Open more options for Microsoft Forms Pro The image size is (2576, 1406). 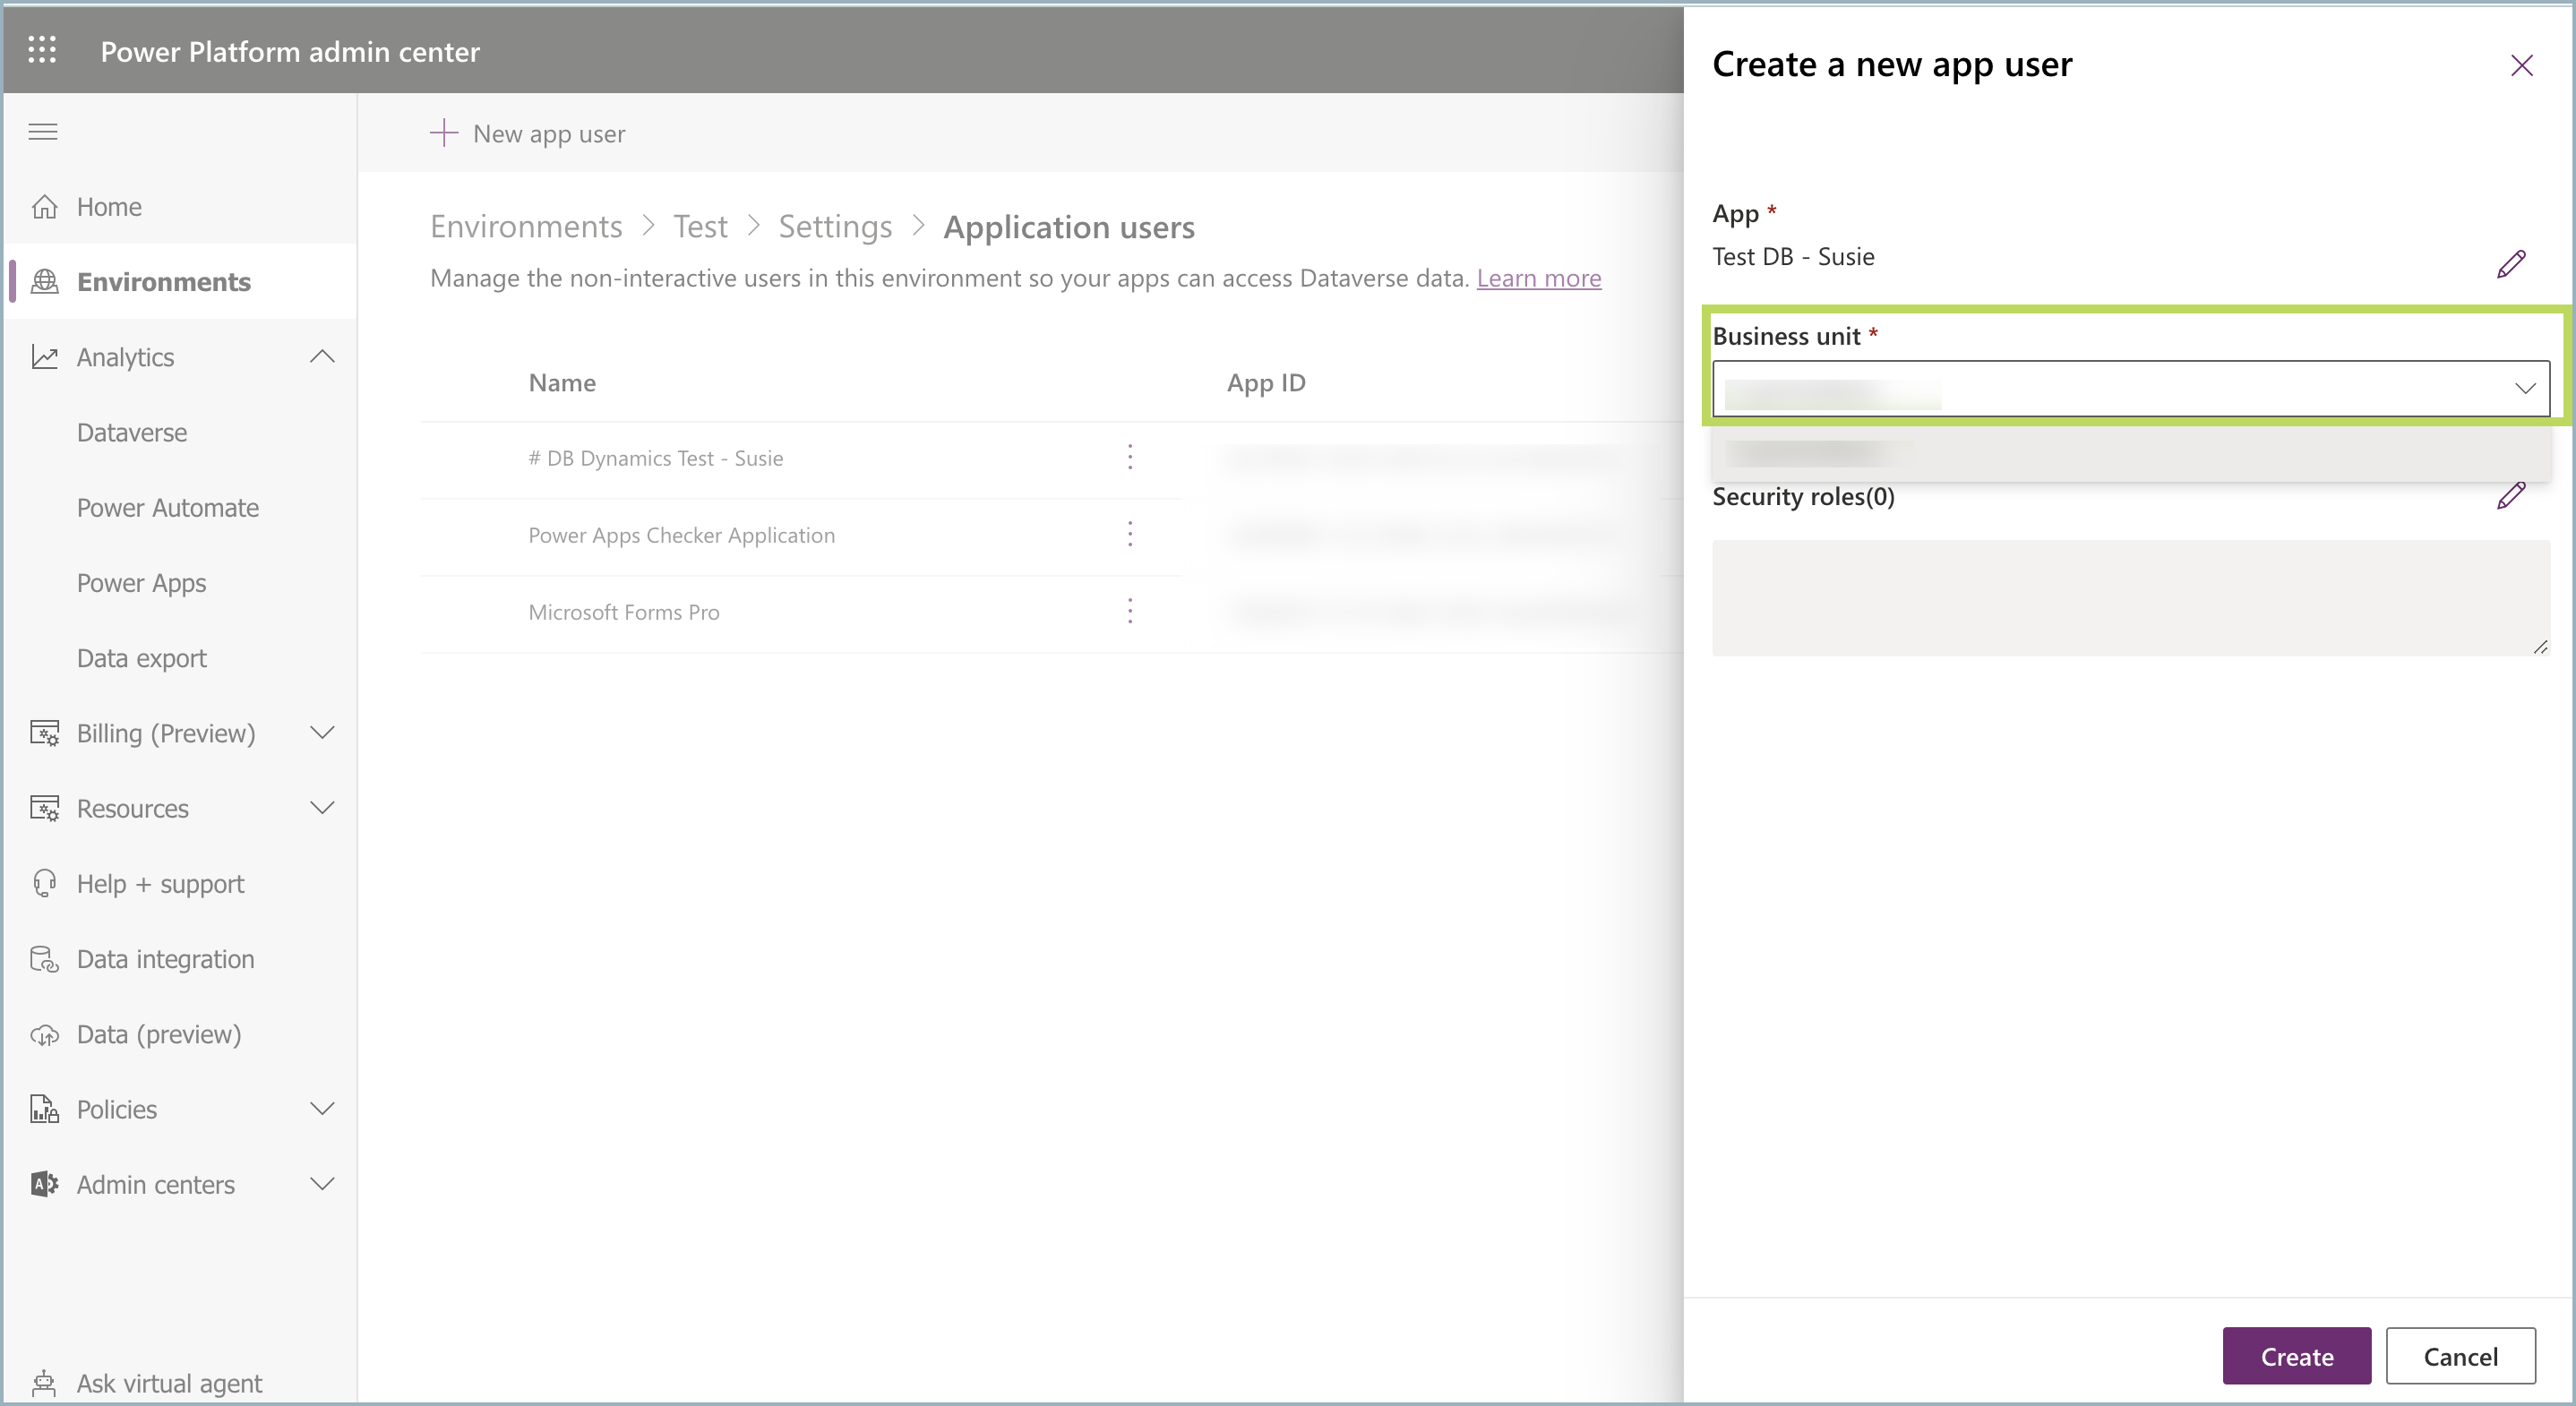click(1130, 612)
